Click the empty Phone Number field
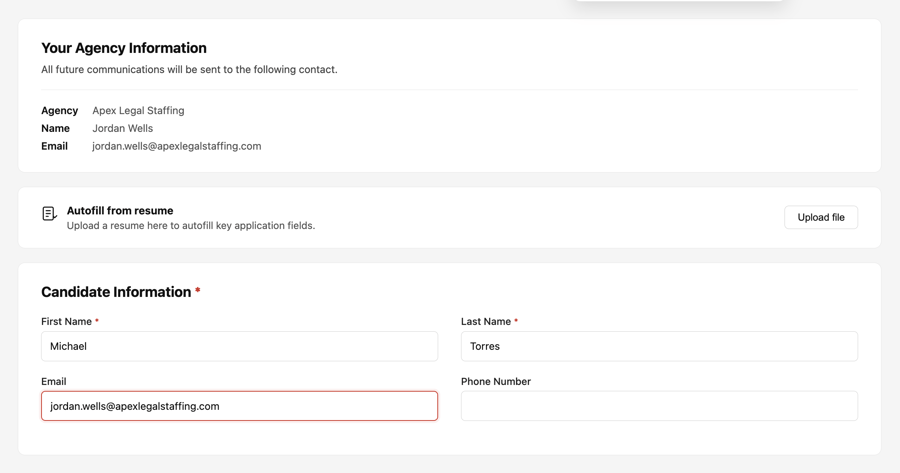Viewport: 900px width, 473px height. (x=659, y=406)
